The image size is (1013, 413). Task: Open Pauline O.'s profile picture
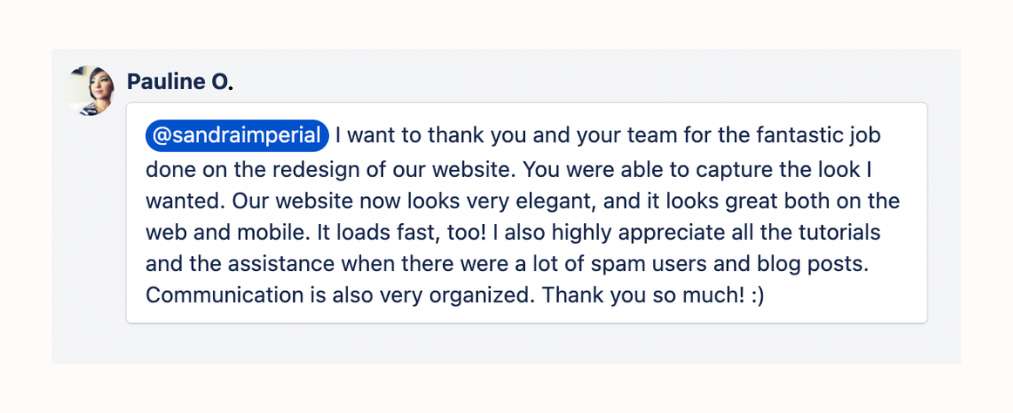[x=91, y=90]
